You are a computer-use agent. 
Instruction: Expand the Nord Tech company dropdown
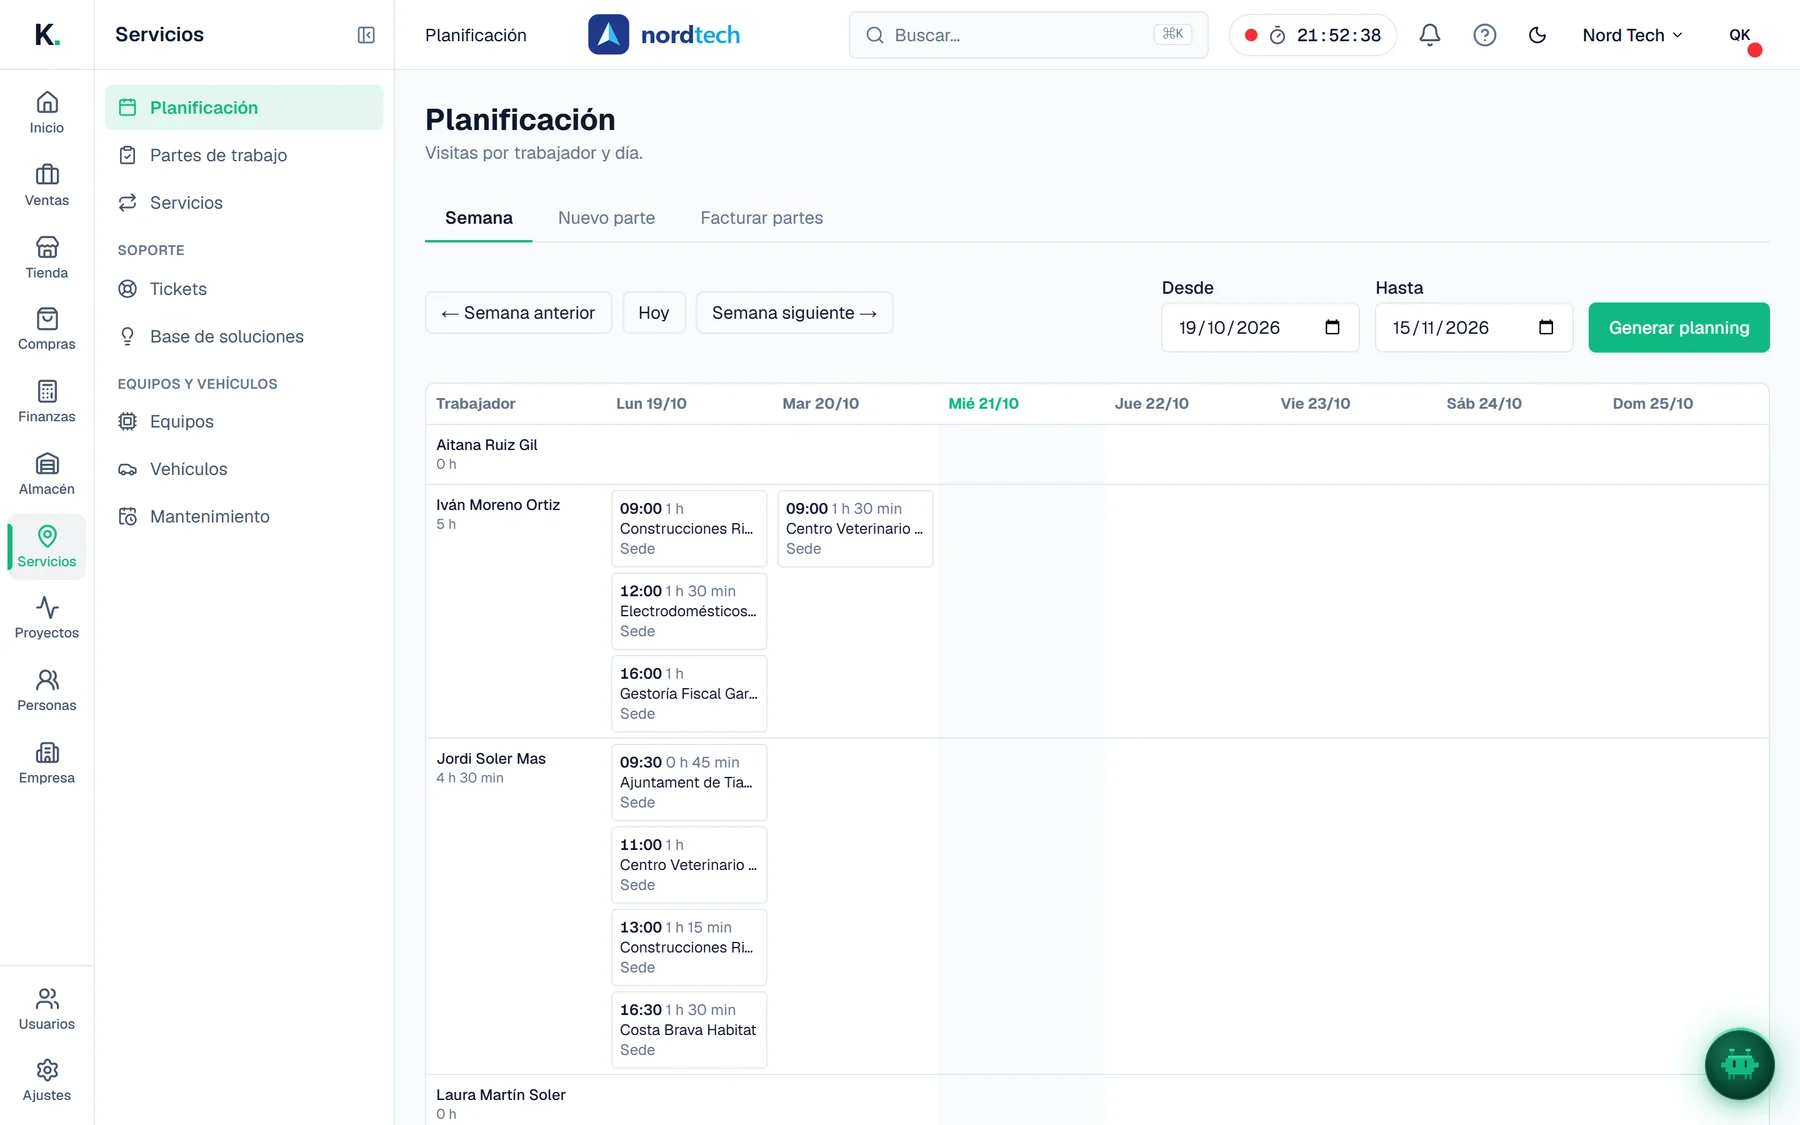[1632, 35]
